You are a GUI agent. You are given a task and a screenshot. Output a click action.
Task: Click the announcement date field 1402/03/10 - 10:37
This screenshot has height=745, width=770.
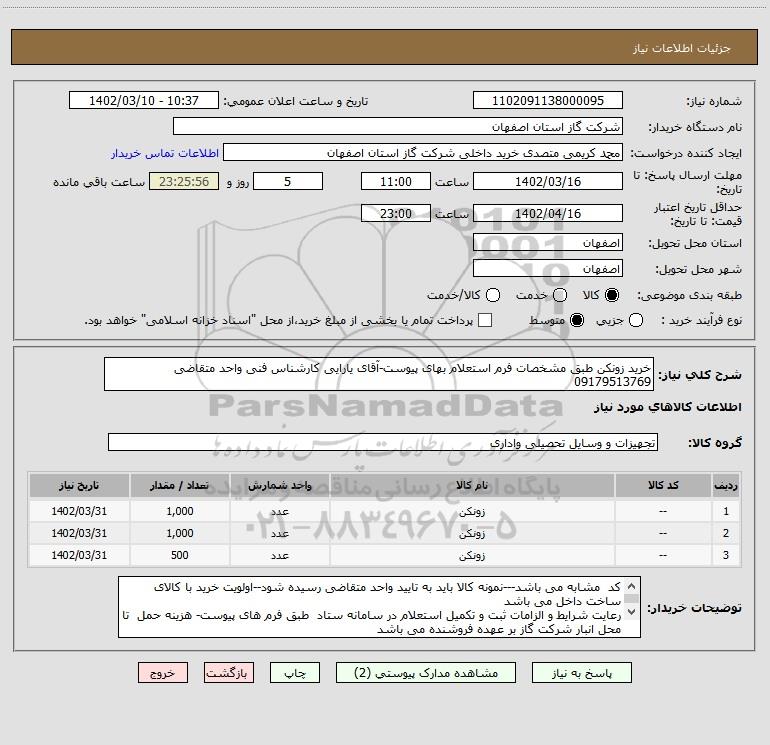[x=144, y=100]
